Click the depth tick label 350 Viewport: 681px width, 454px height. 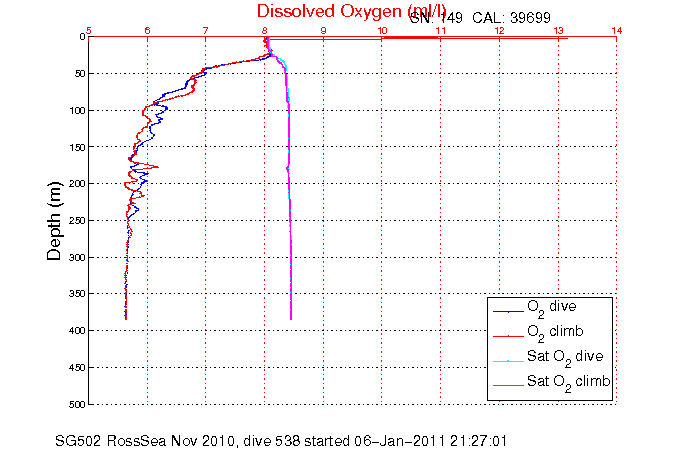point(77,294)
